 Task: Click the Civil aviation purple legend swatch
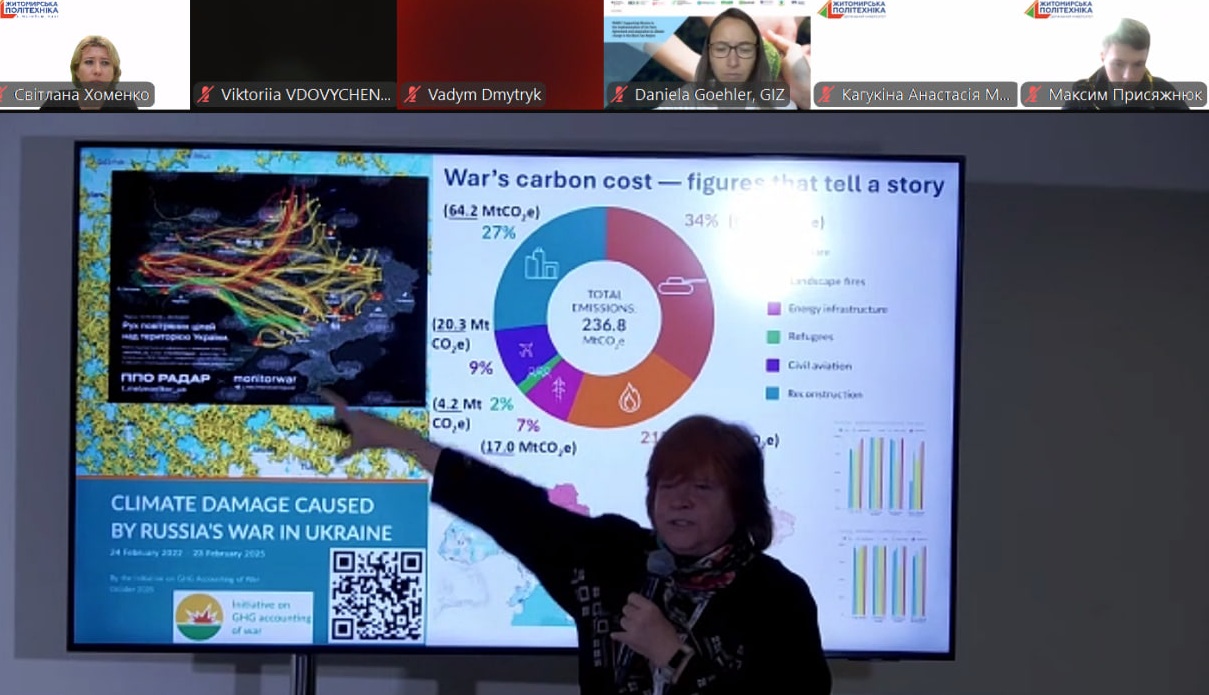tap(773, 365)
